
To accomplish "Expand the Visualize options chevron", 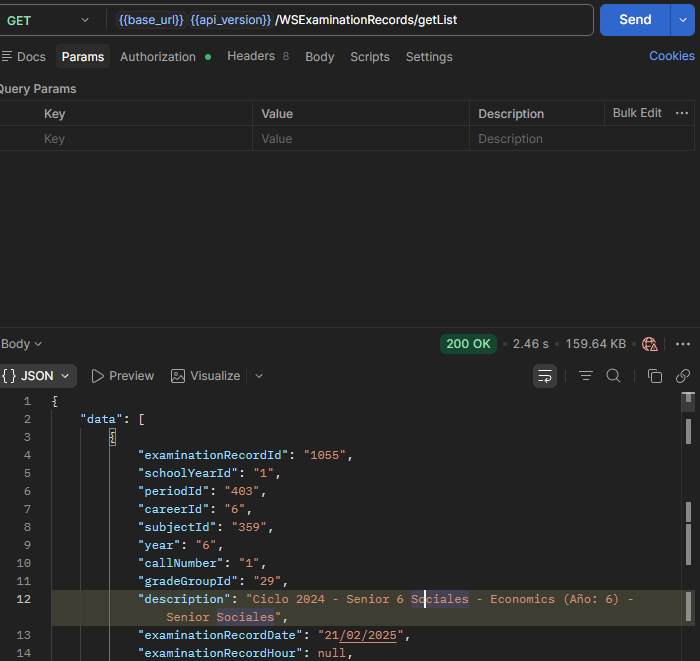I will (x=259, y=376).
